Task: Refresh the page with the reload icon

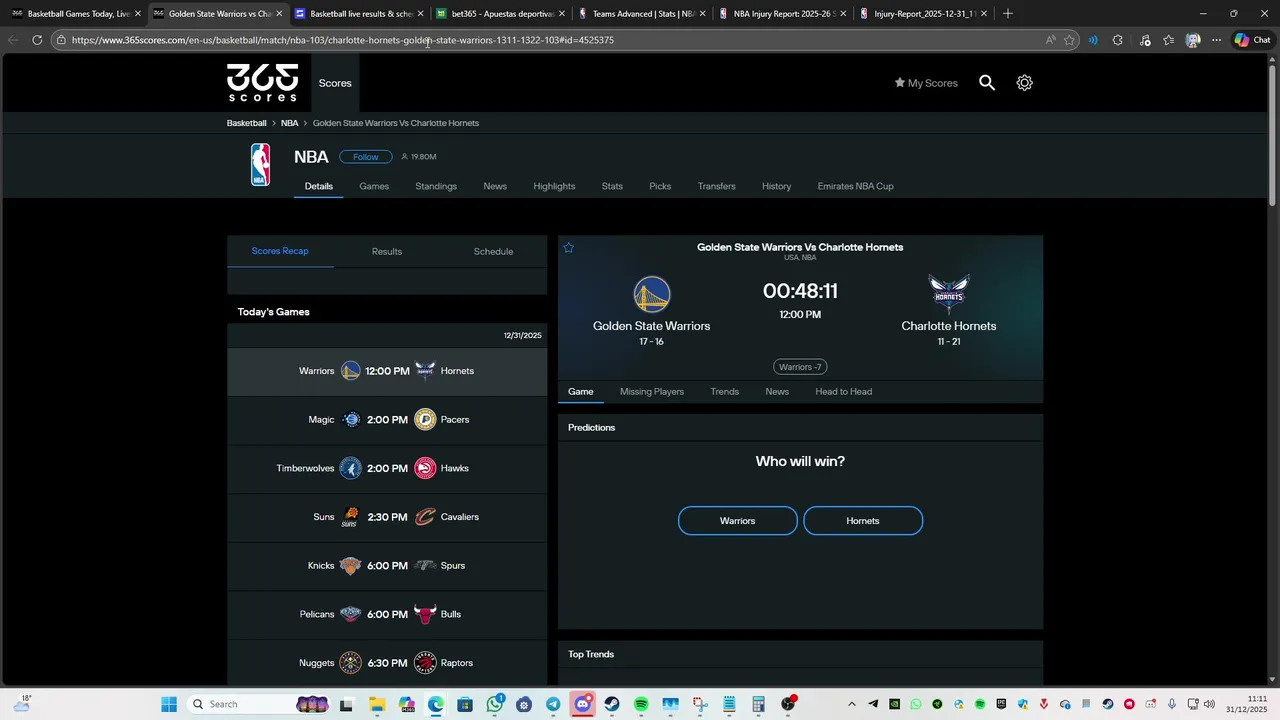Action: pyautogui.click(x=37, y=40)
